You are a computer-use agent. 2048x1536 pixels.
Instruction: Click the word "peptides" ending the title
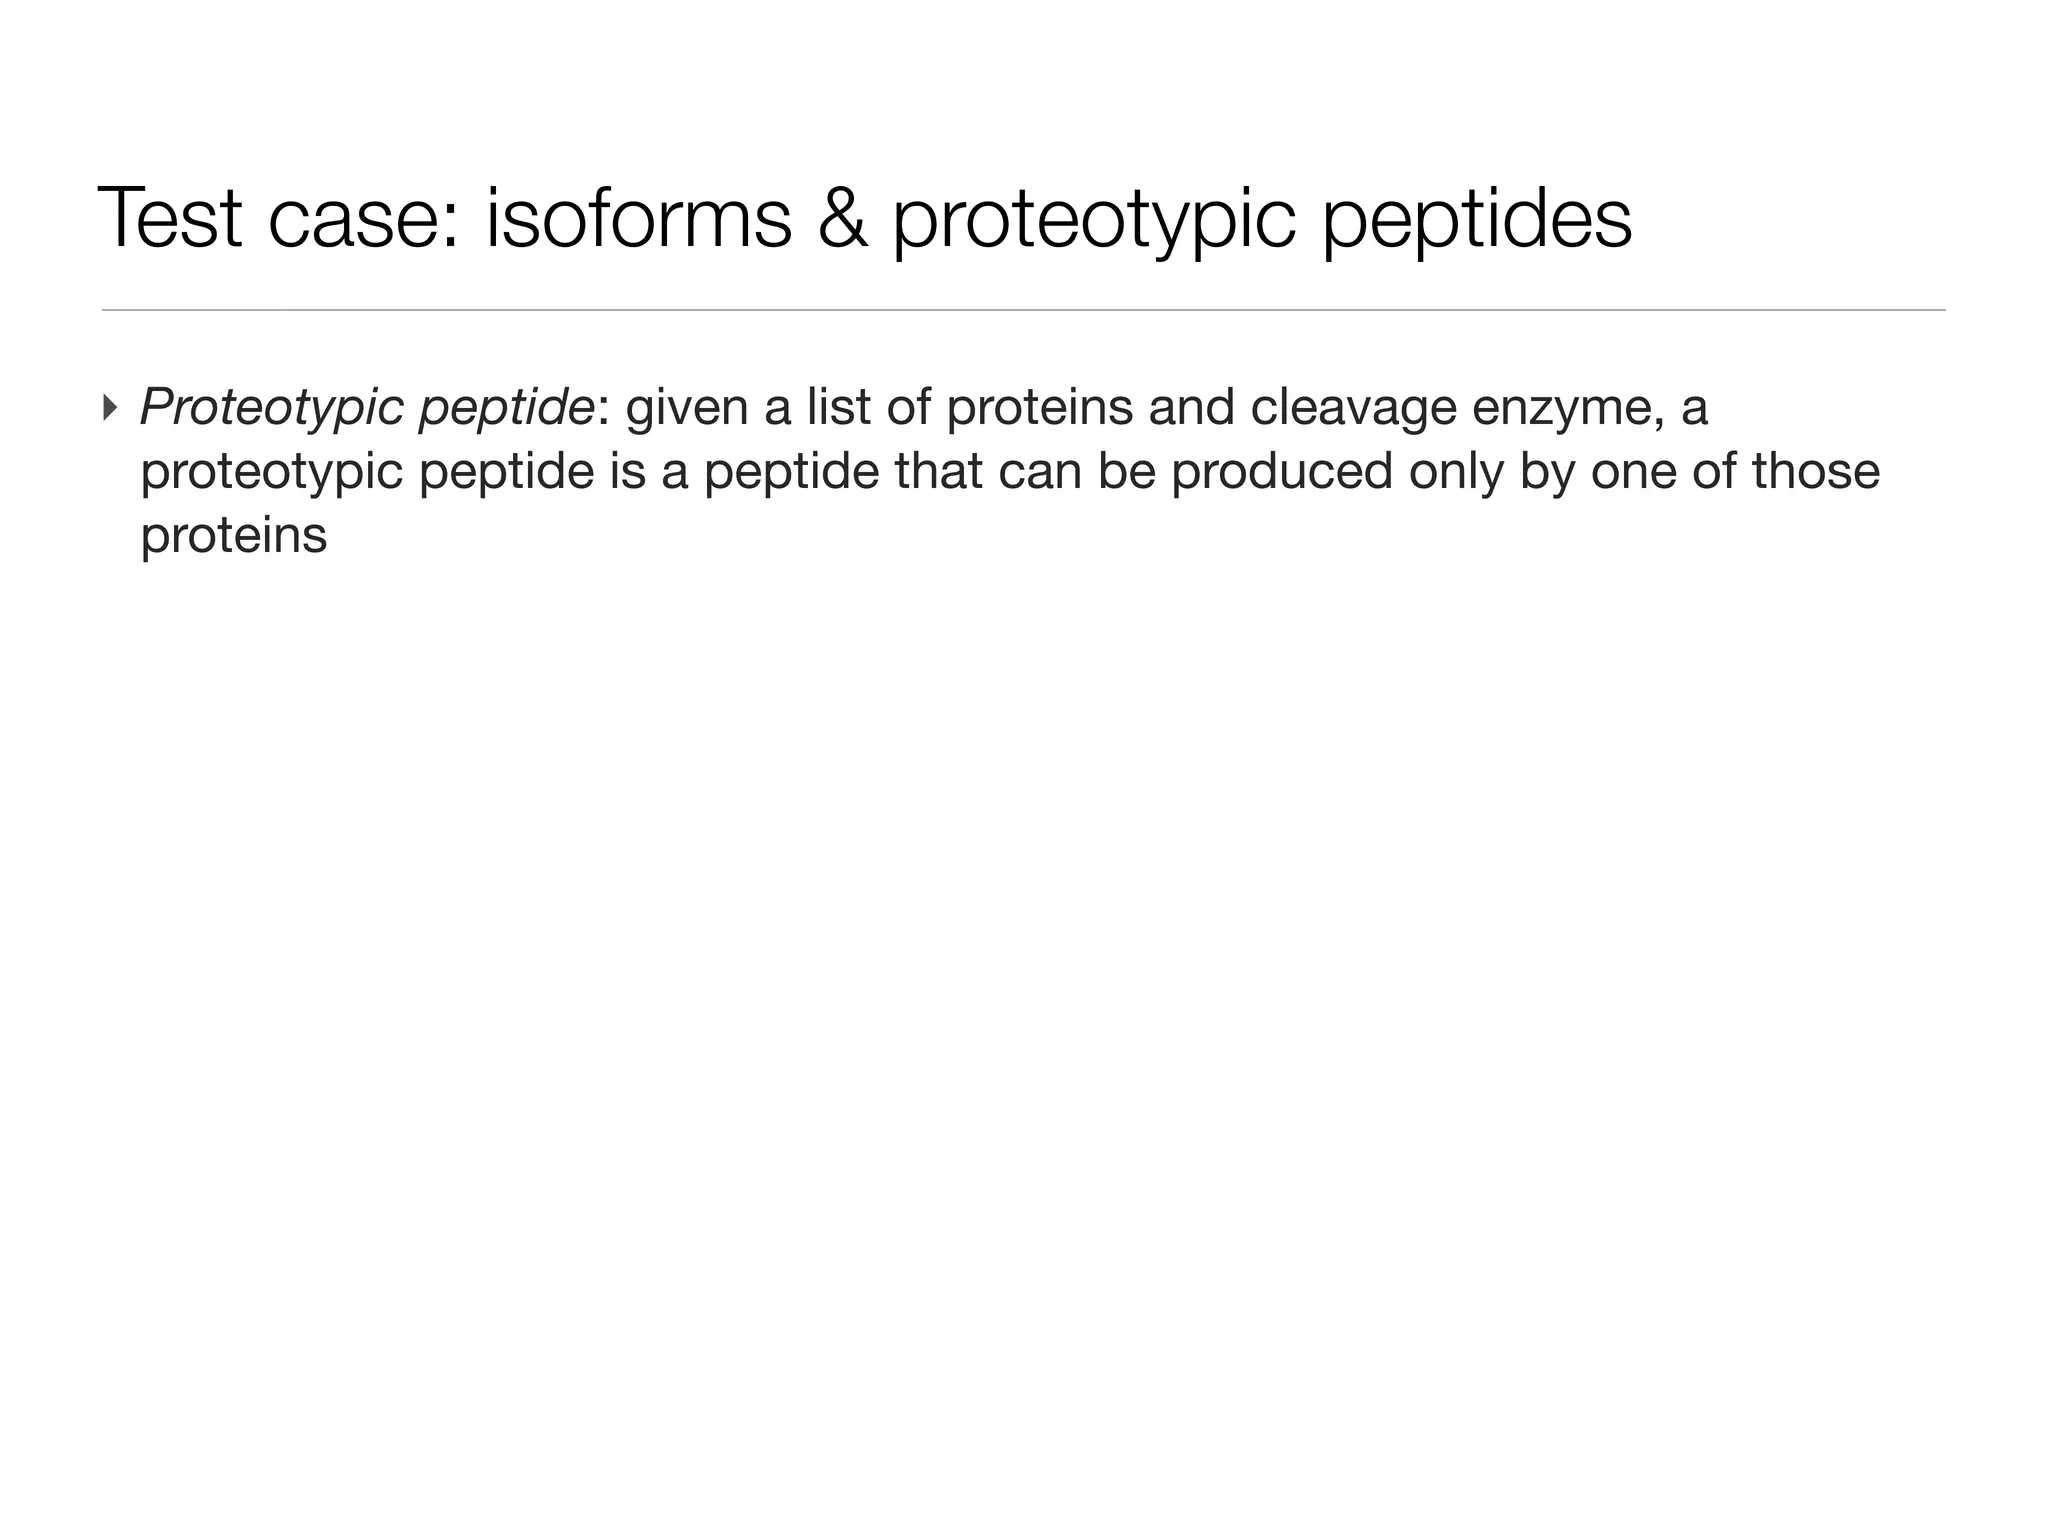(x=1476, y=218)
